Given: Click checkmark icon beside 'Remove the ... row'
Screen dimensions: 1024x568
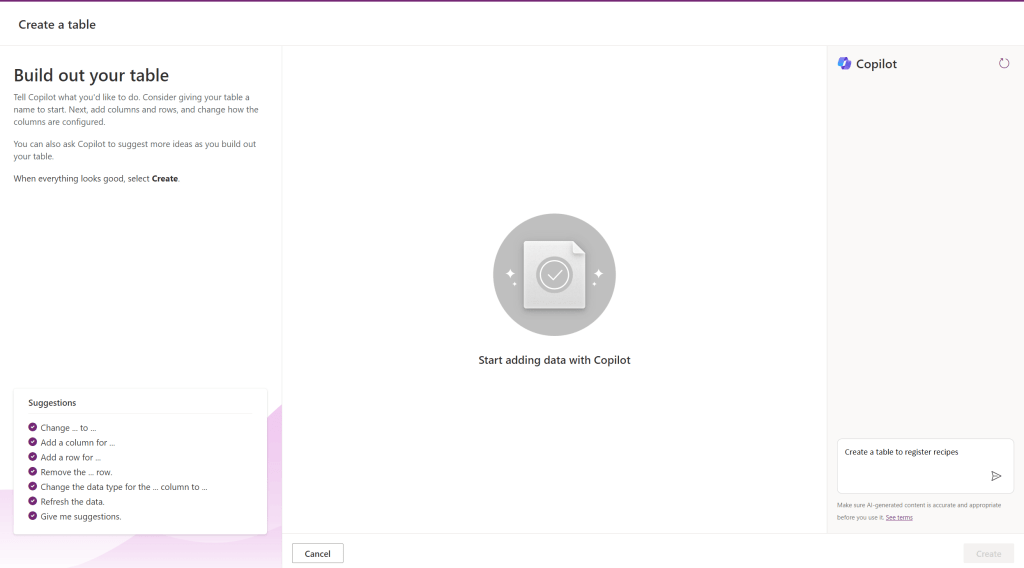Looking at the screenshot, I should (33, 471).
